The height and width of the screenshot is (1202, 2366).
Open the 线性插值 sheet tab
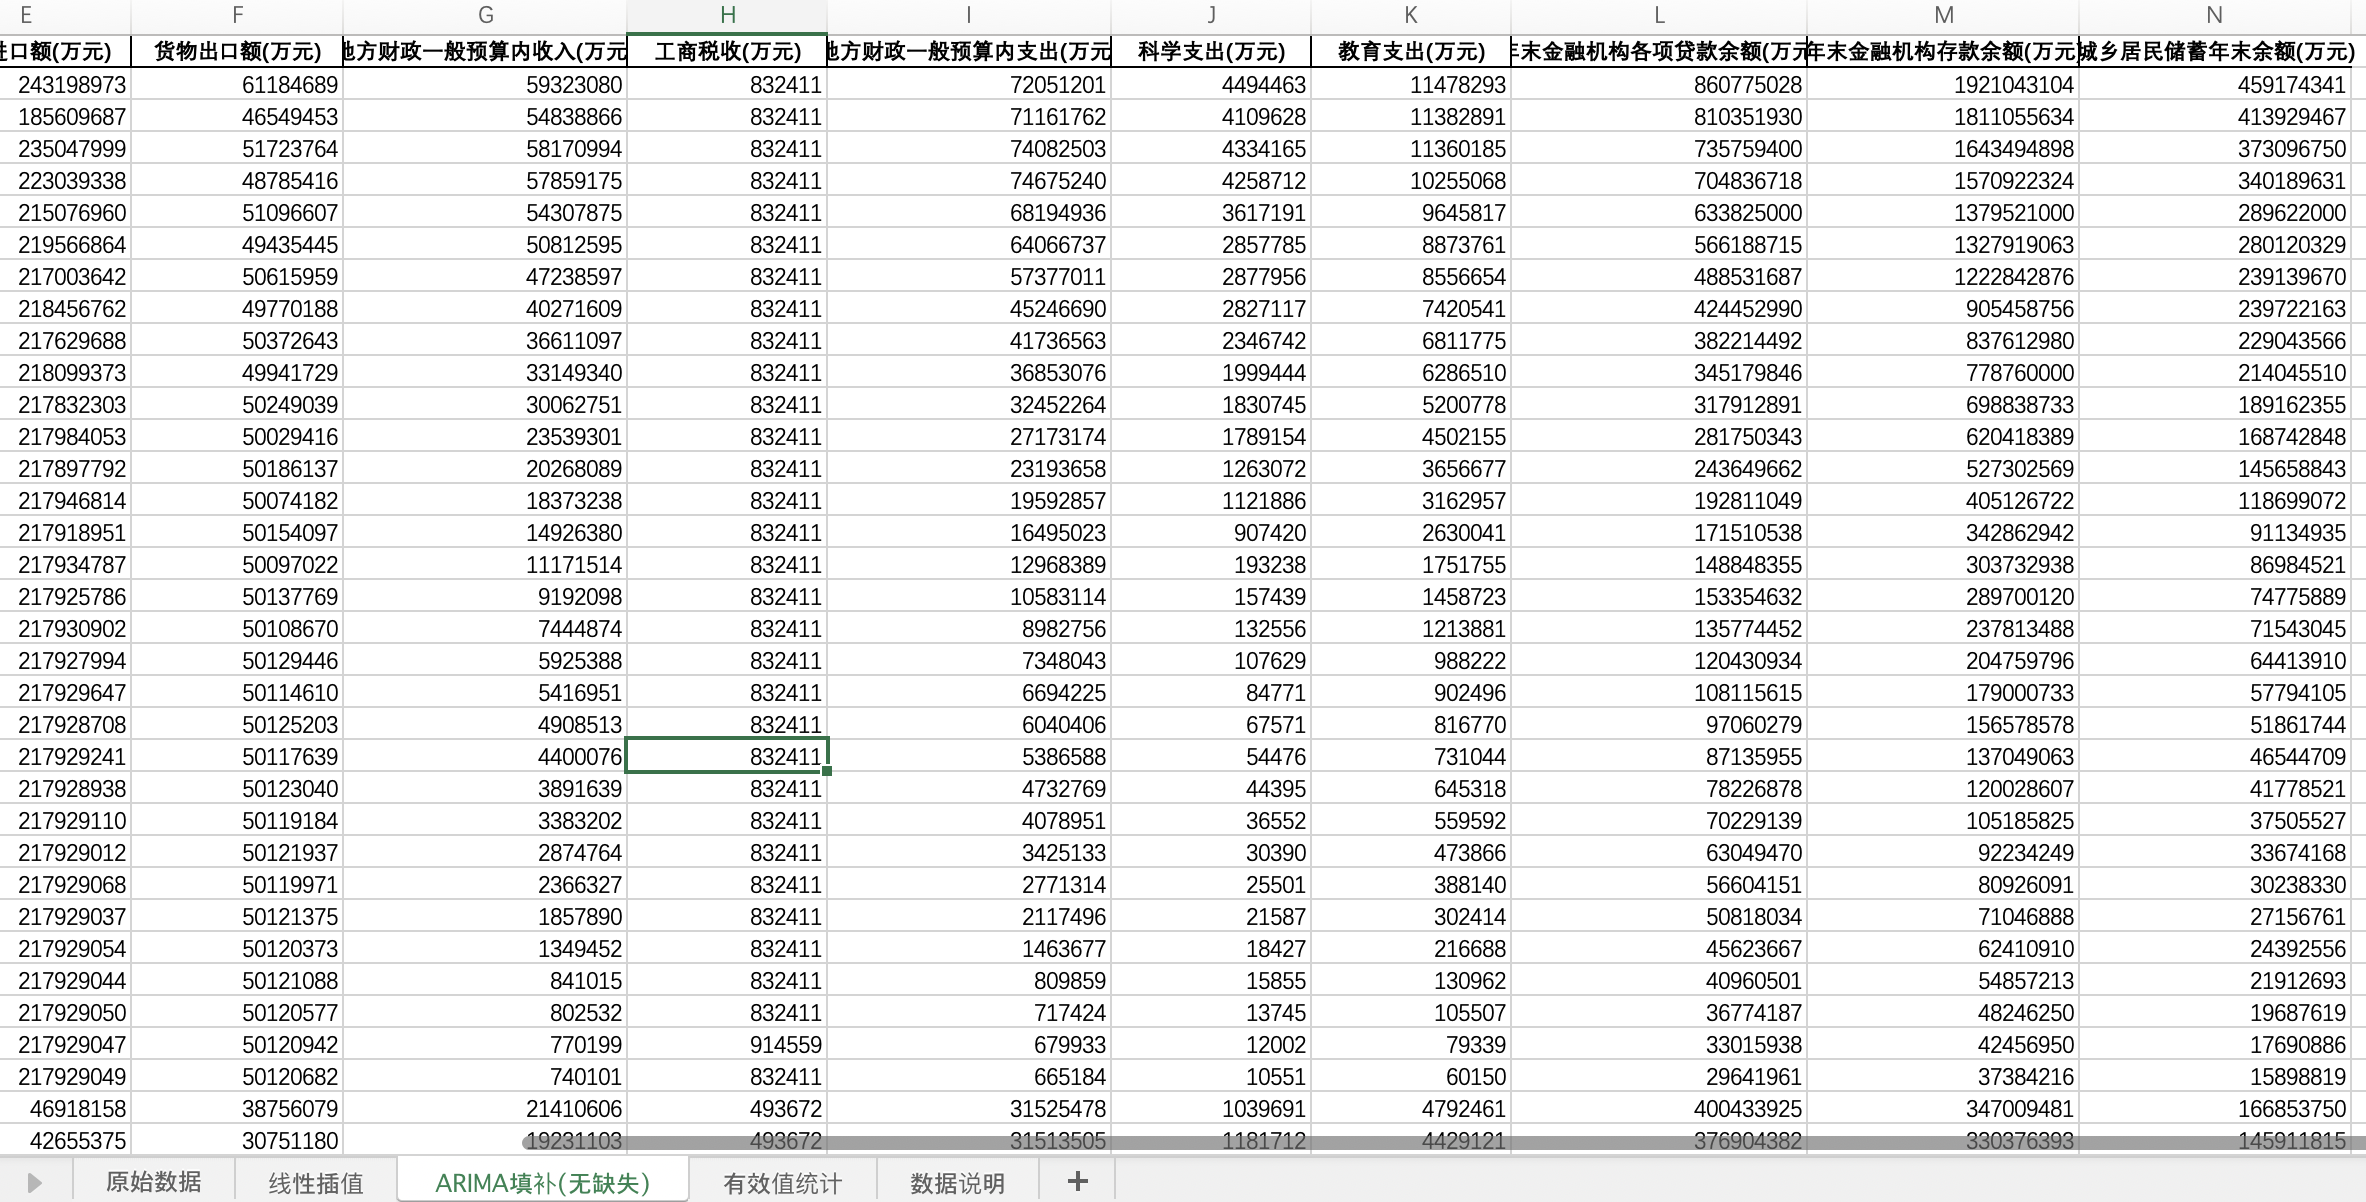[315, 1183]
